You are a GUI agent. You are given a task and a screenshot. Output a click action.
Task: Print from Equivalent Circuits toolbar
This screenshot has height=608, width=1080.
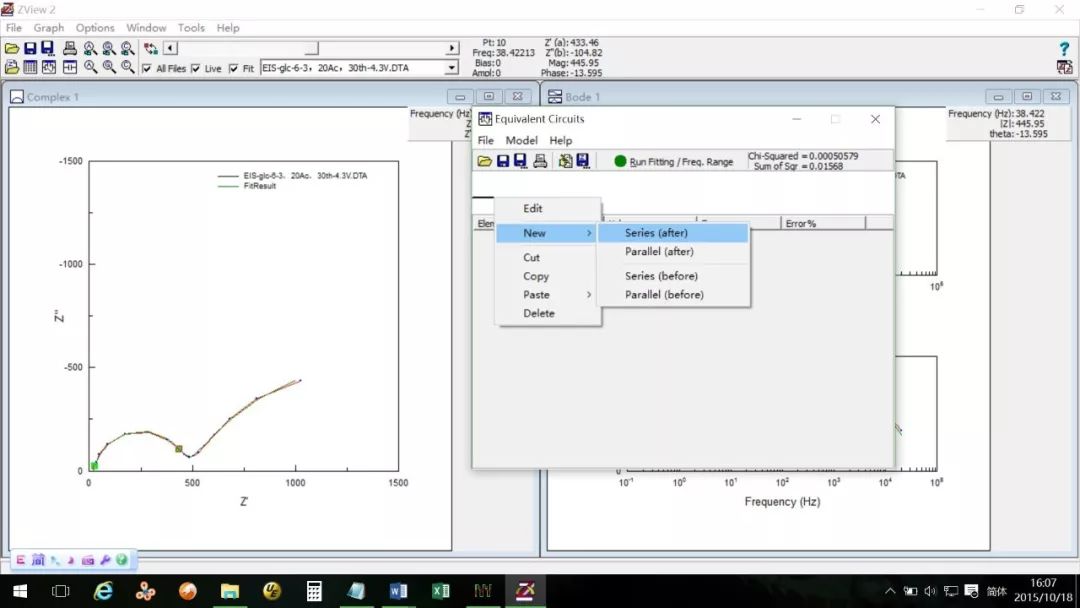click(x=540, y=161)
